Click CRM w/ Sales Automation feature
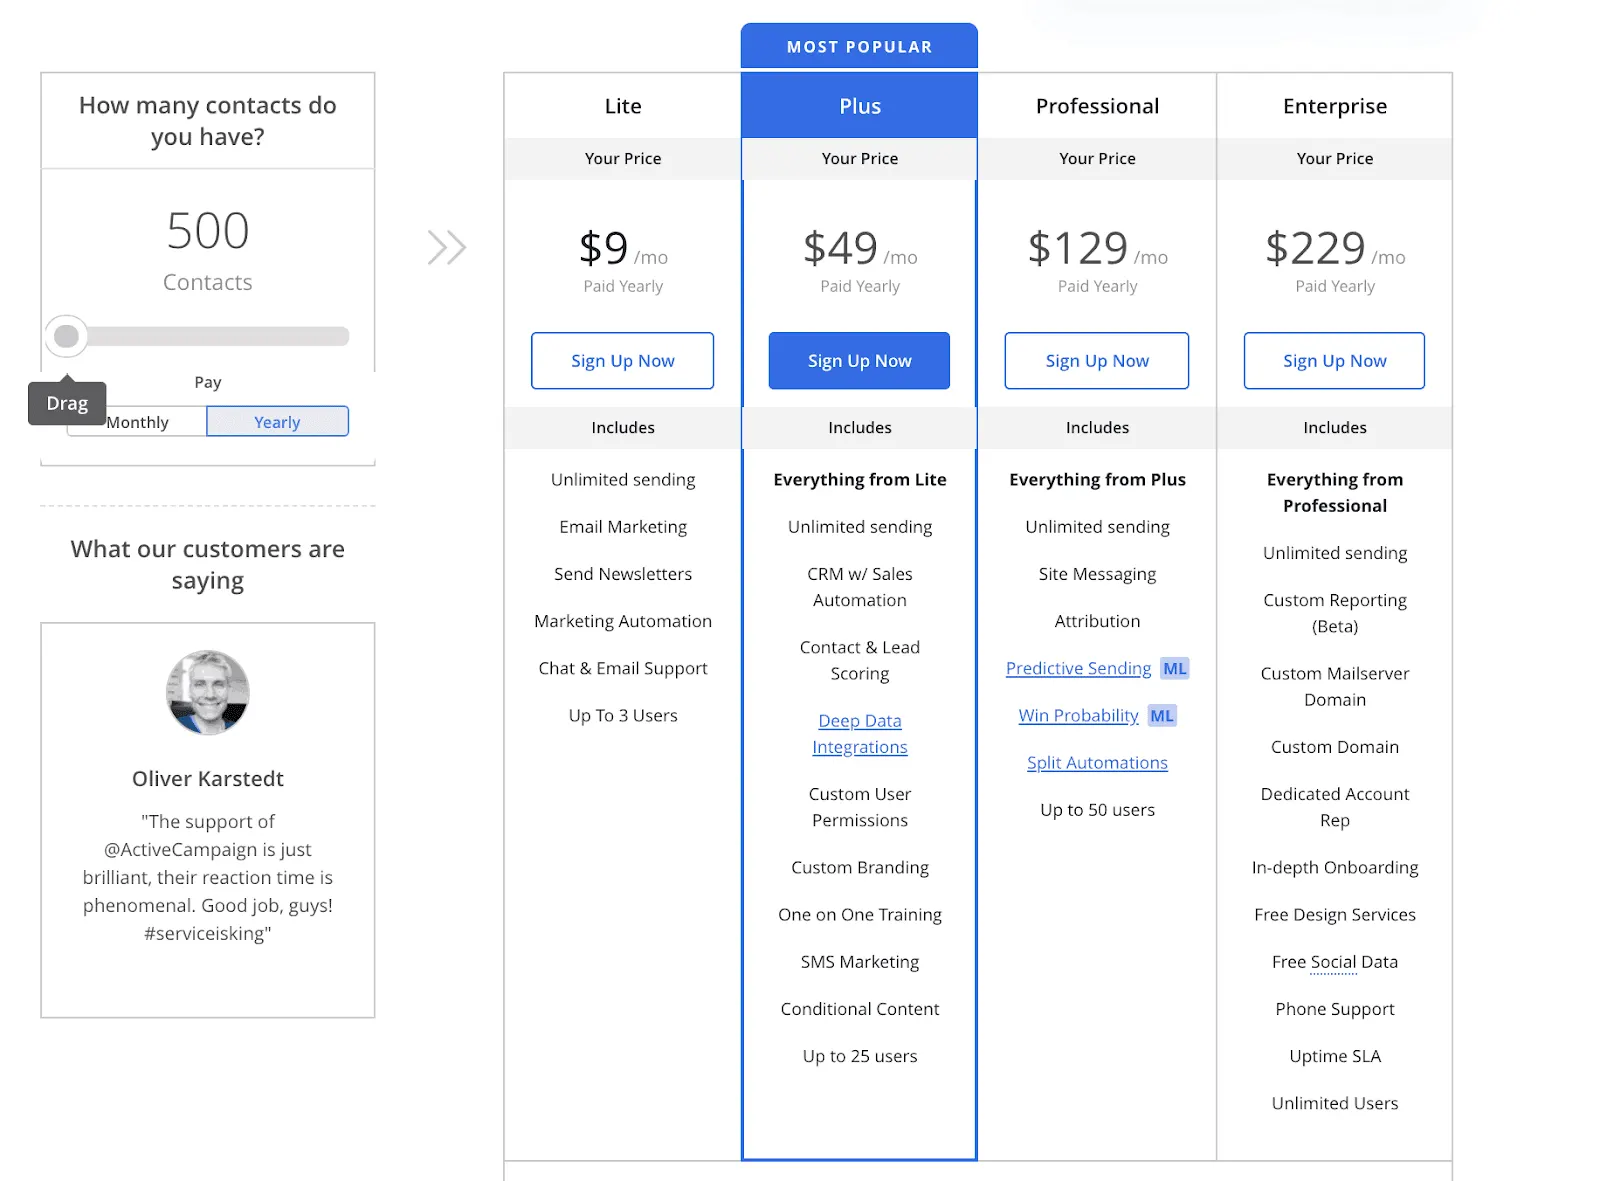The height and width of the screenshot is (1181, 1600). click(x=860, y=587)
